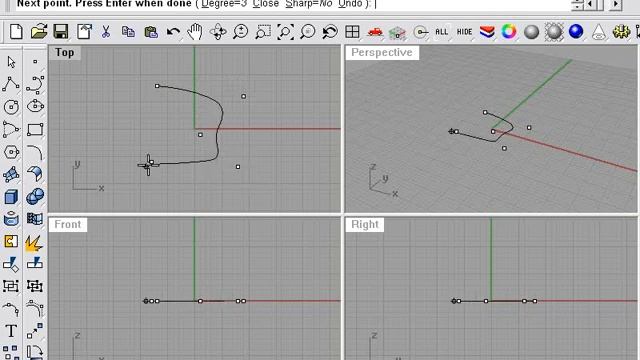Shade viewport with gray sphere icon
The image size is (640, 360).
(x=531, y=32)
